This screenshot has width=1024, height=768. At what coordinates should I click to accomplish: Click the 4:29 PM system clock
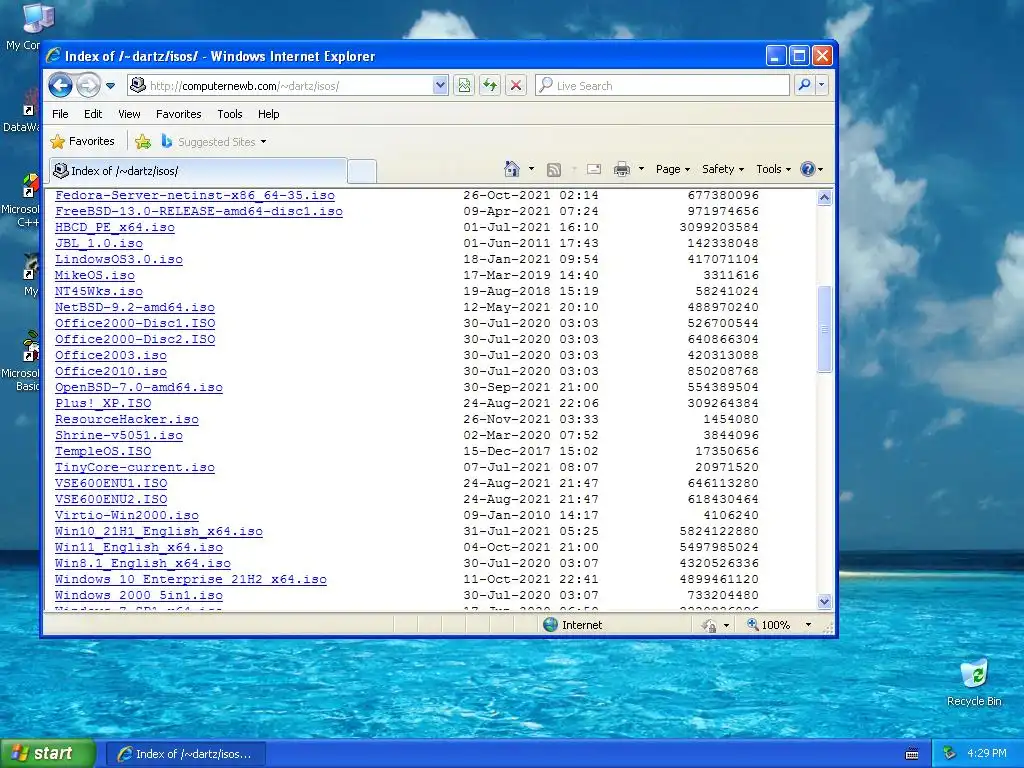point(987,754)
